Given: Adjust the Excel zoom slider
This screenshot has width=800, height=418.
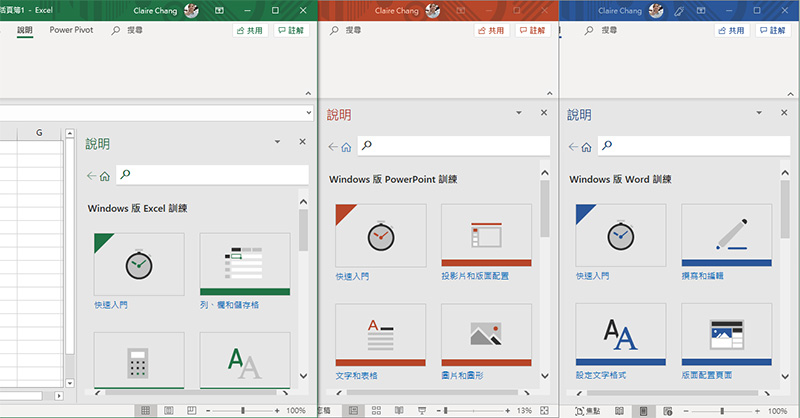Looking at the screenshot, I should point(243,410).
